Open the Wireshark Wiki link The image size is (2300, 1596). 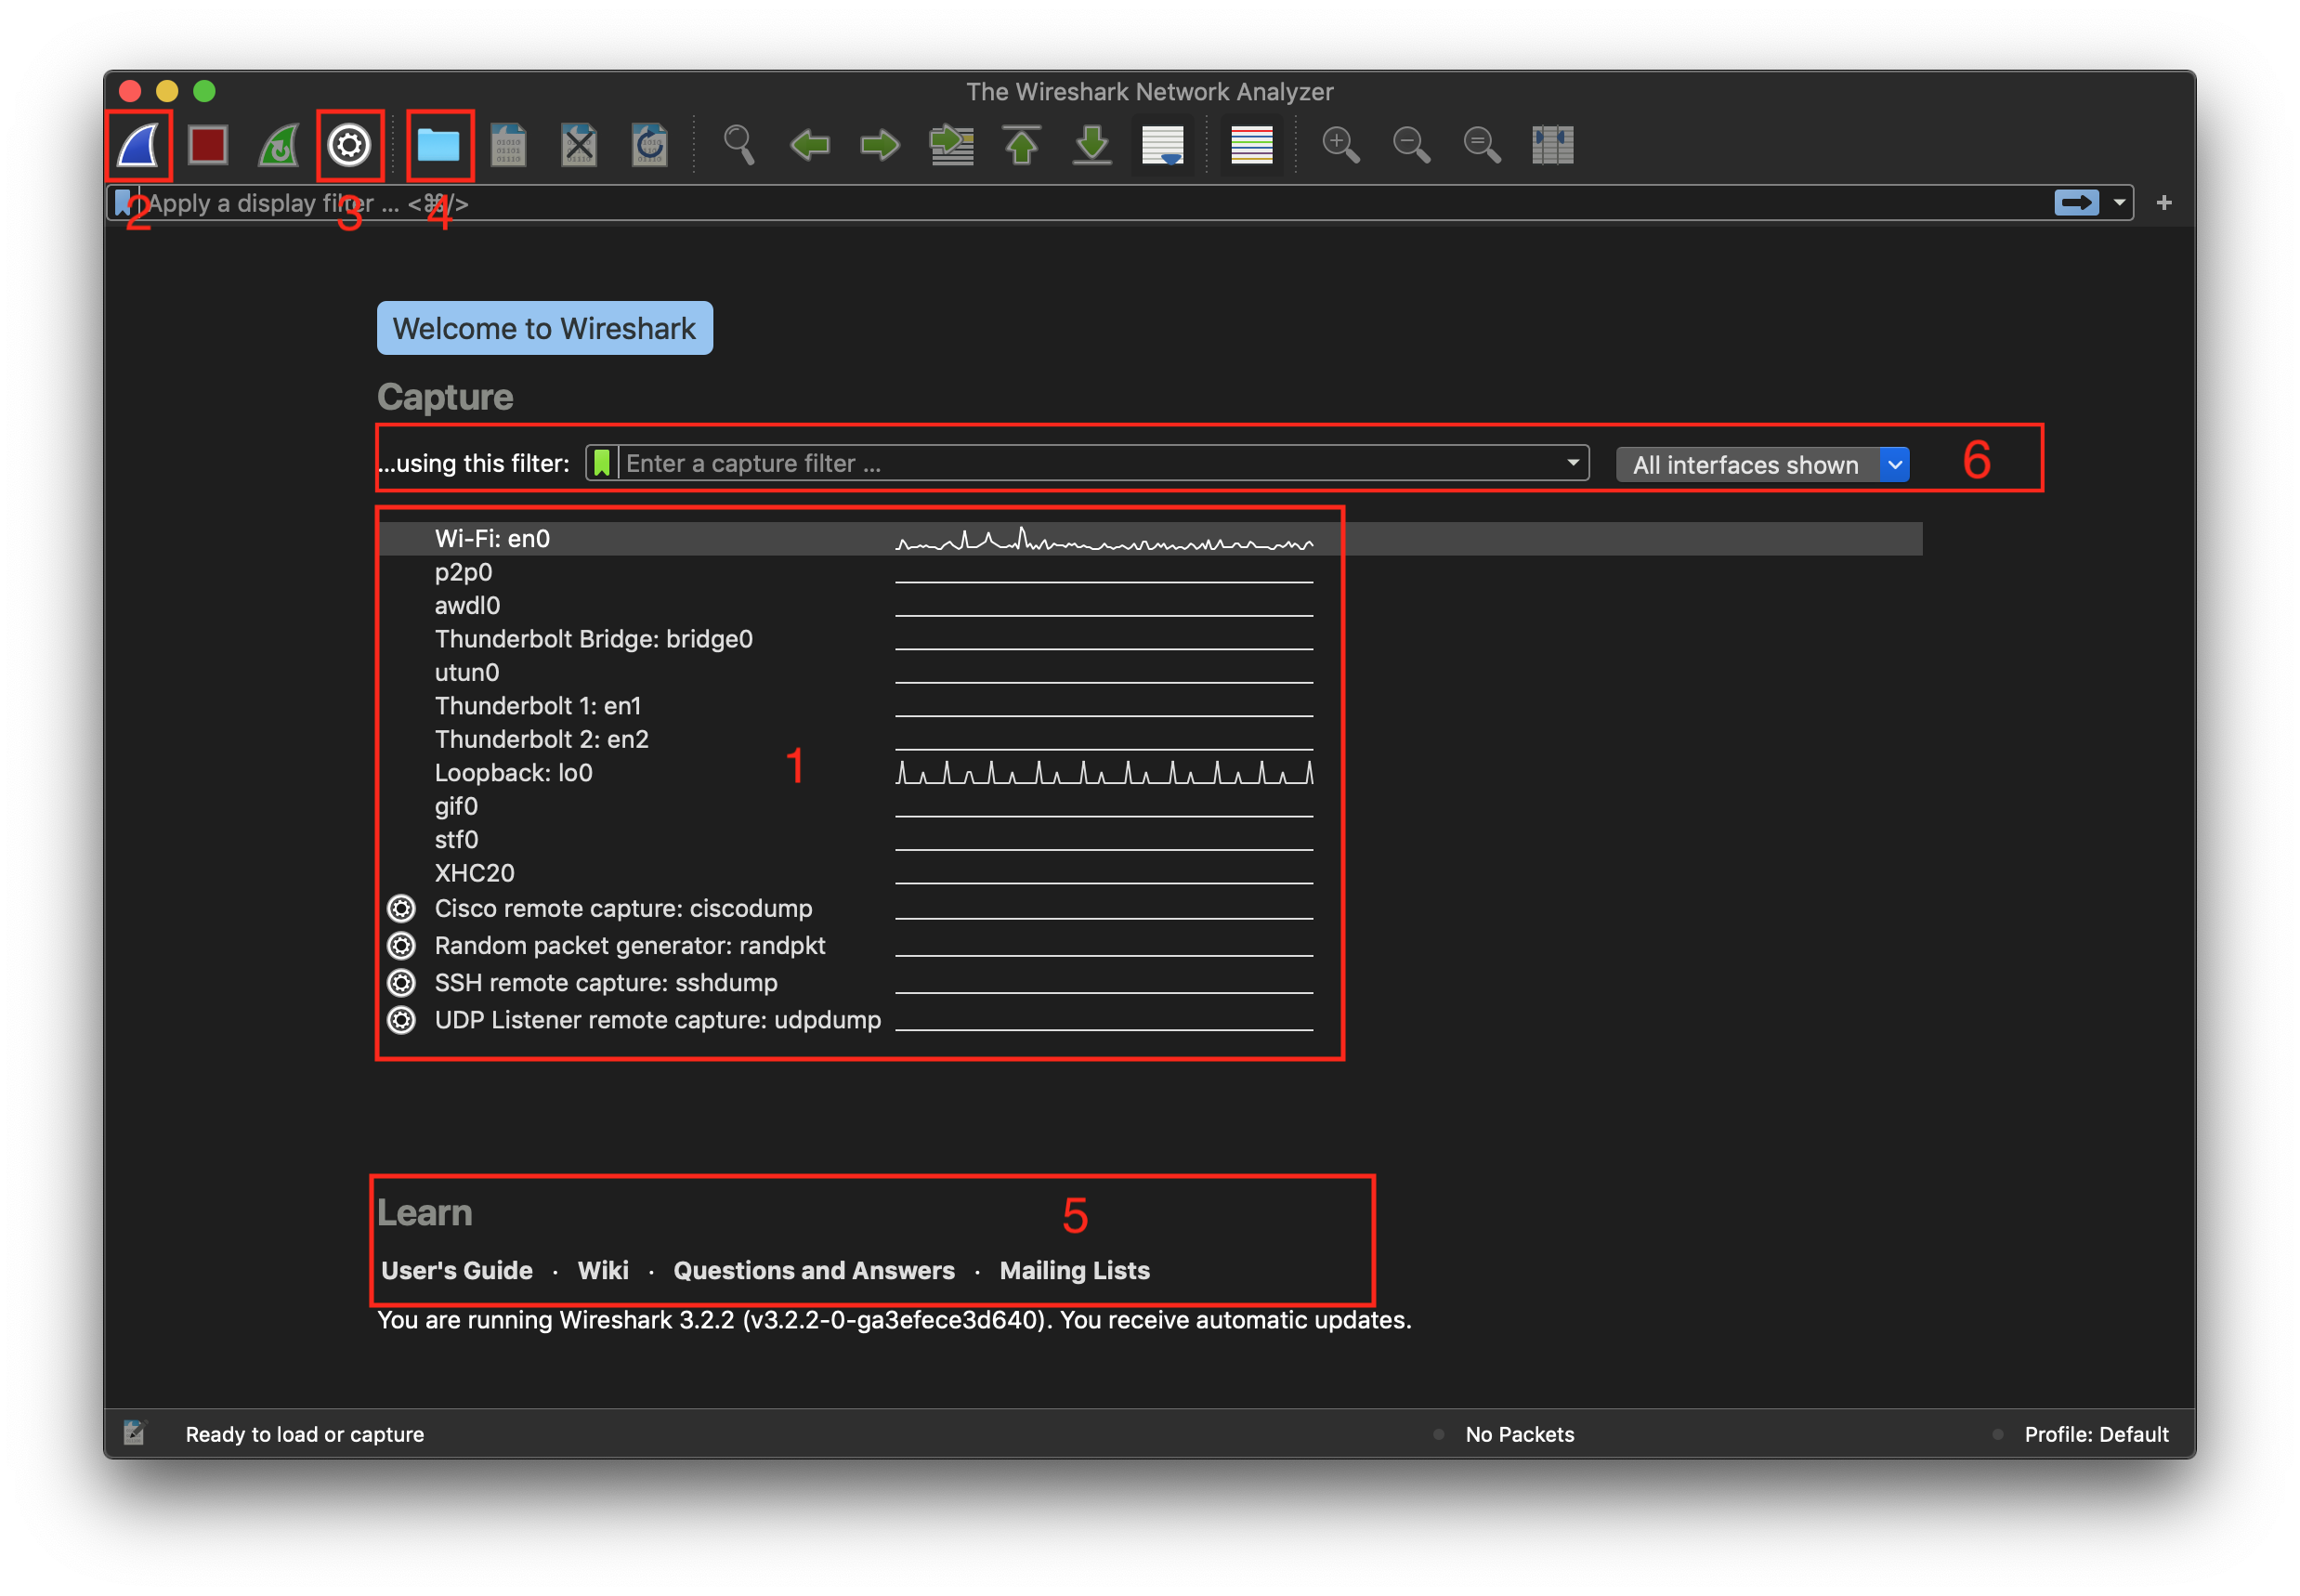pyautogui.click(x=603, y=1270)
